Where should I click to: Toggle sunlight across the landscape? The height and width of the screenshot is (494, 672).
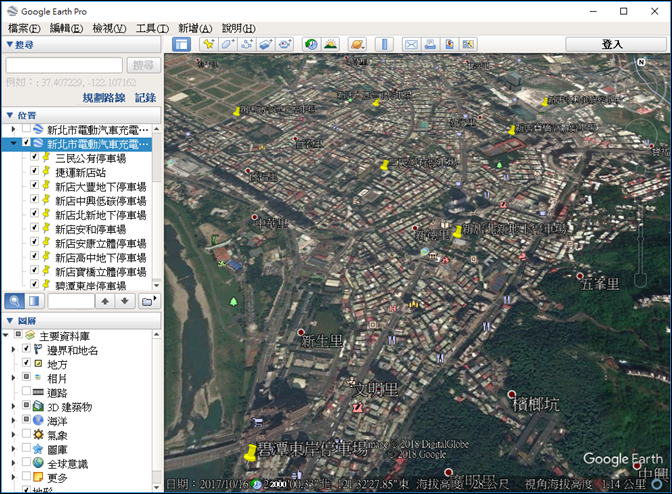click(330, 44)
